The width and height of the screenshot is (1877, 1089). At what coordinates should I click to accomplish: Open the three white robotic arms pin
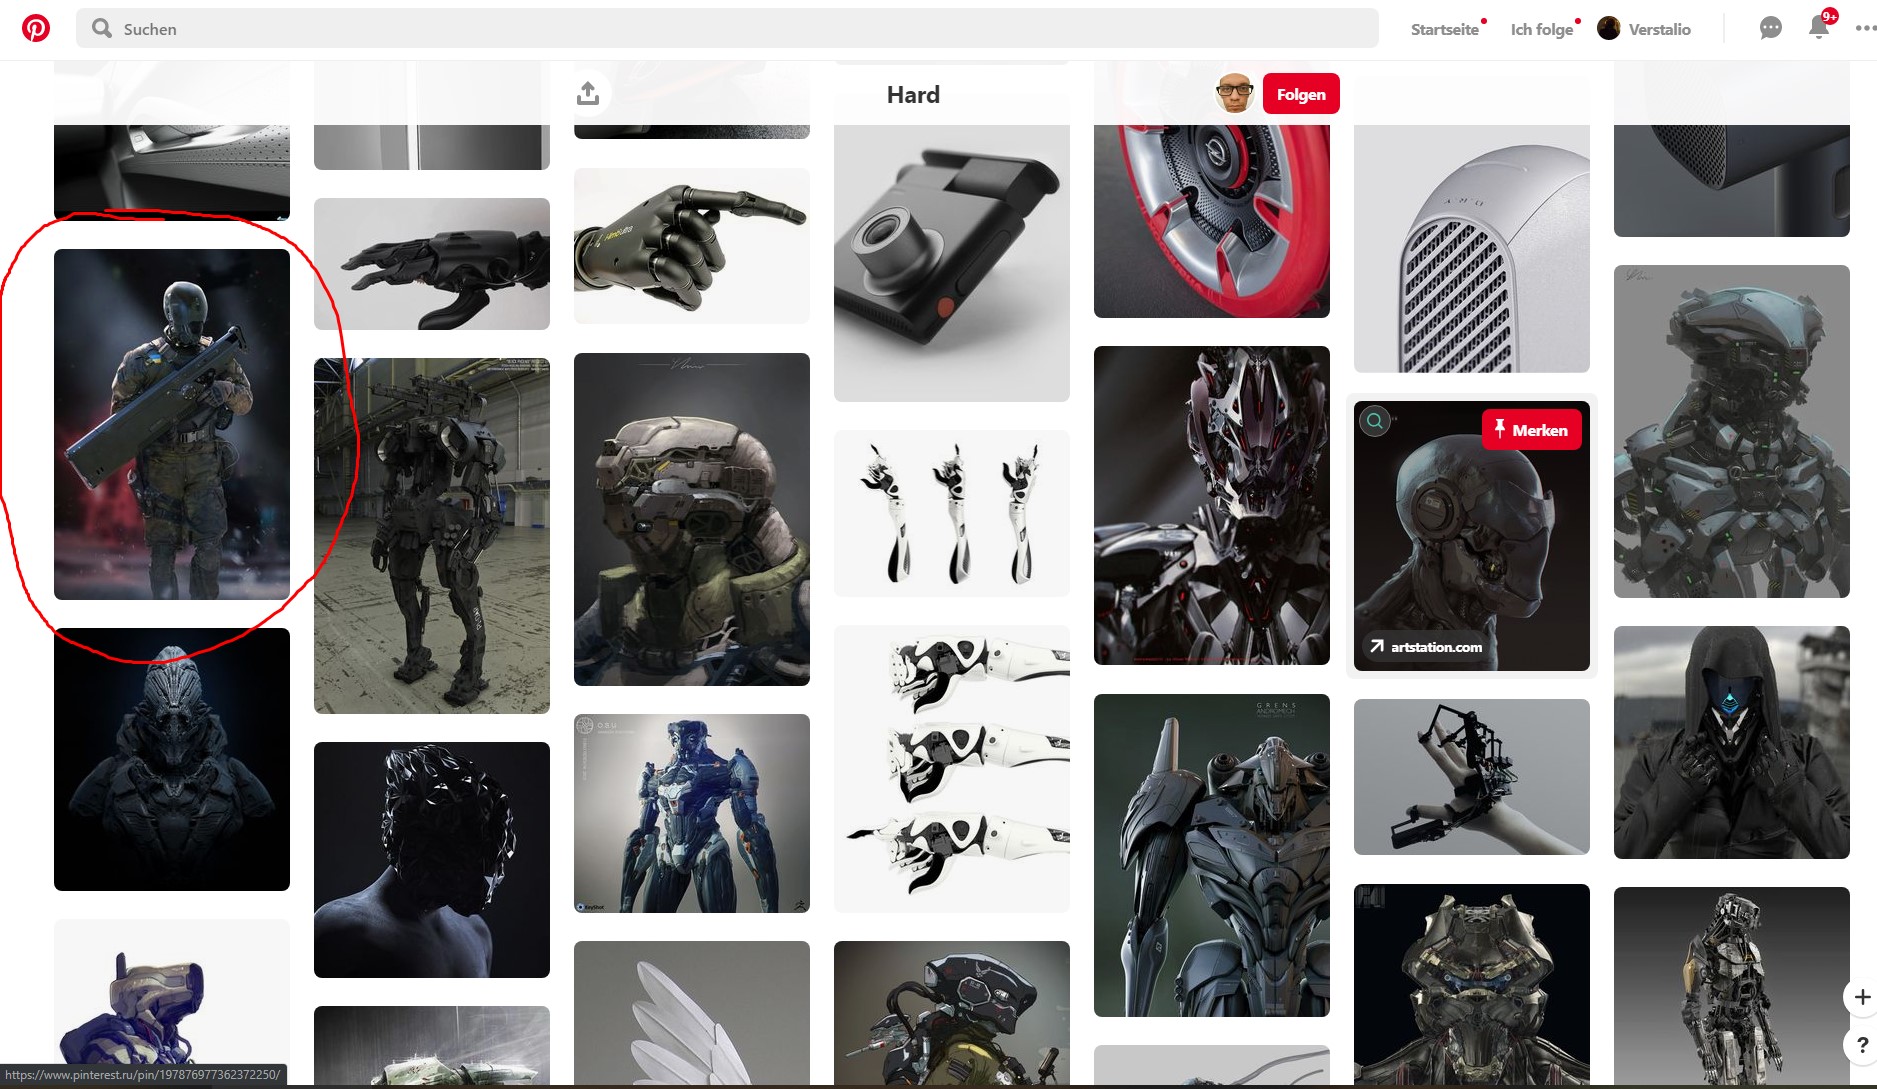952,513
